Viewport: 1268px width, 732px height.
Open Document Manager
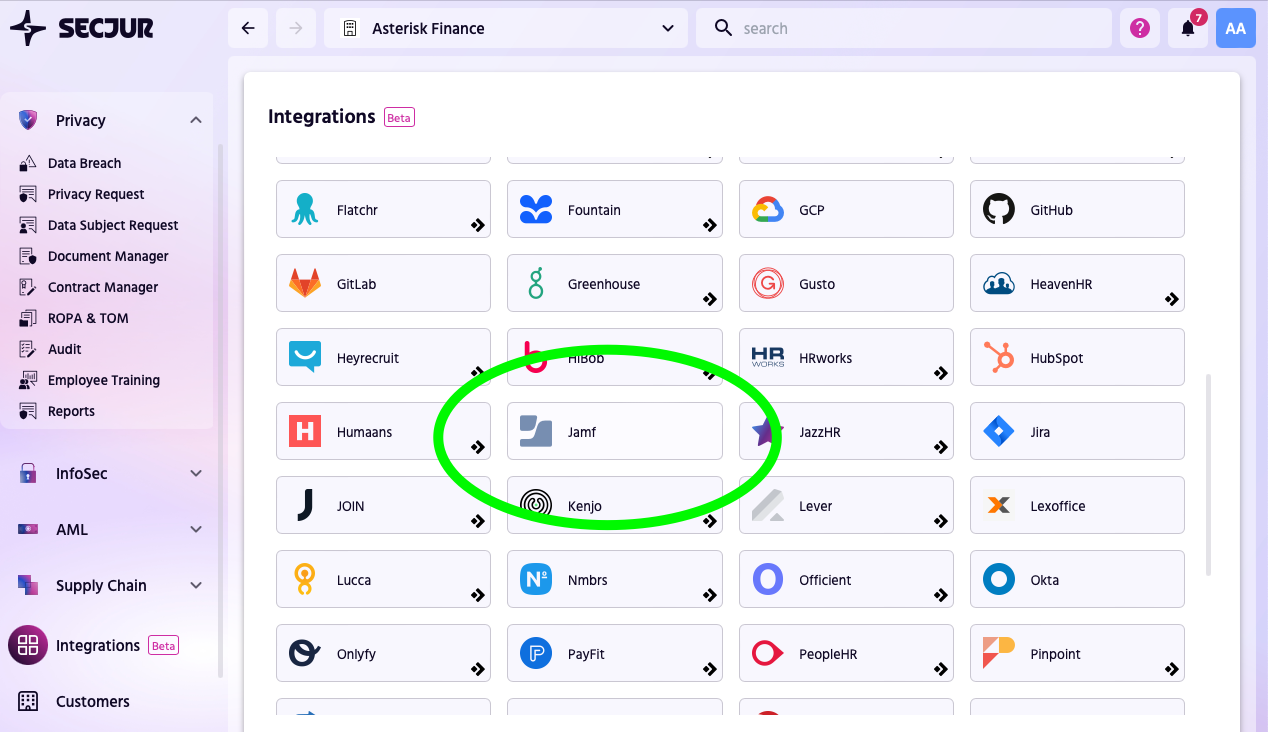click(108, 256)
